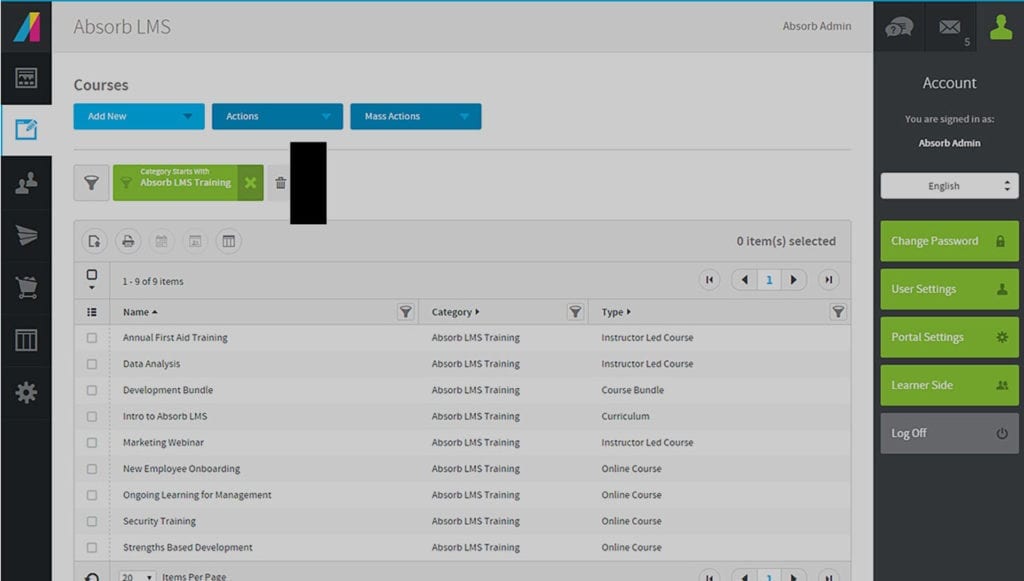Screen dimensions: 1024x581
Task: Click the trash icon to clear filters
Action: [280, 183]
